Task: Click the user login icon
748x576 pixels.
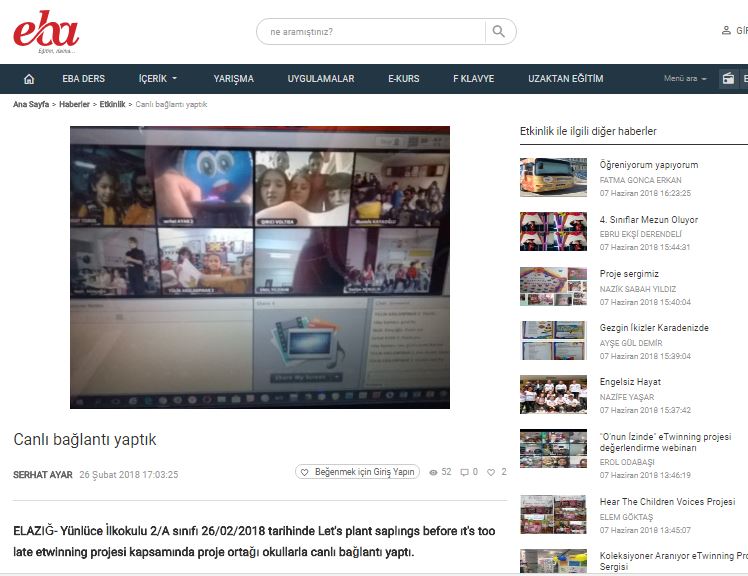Action: tap(726, 31)
